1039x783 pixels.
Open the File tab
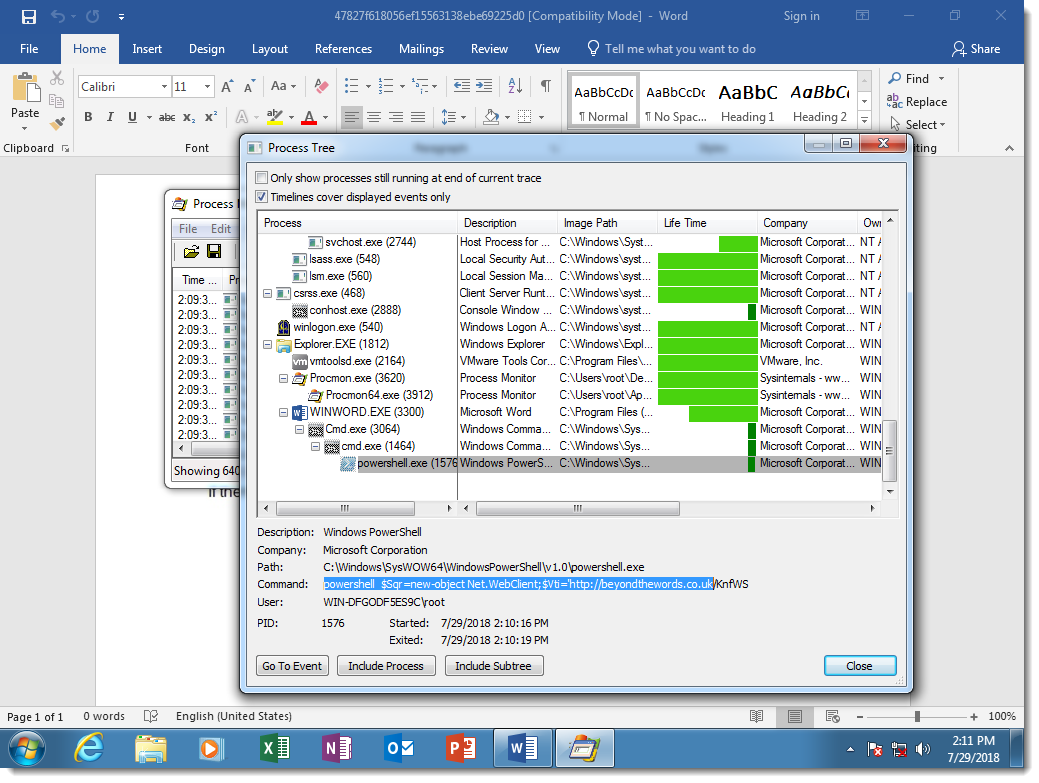coord(29,49)
